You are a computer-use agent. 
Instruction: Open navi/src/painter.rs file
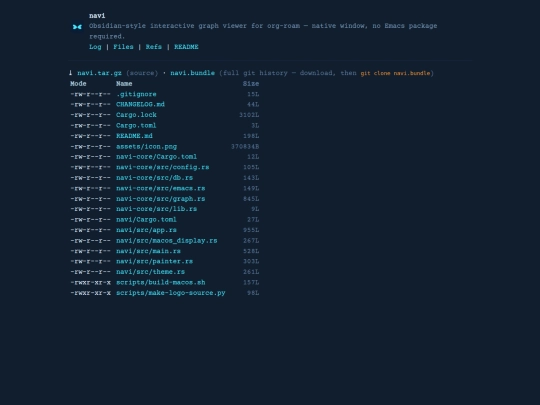(x=154, y=261)
